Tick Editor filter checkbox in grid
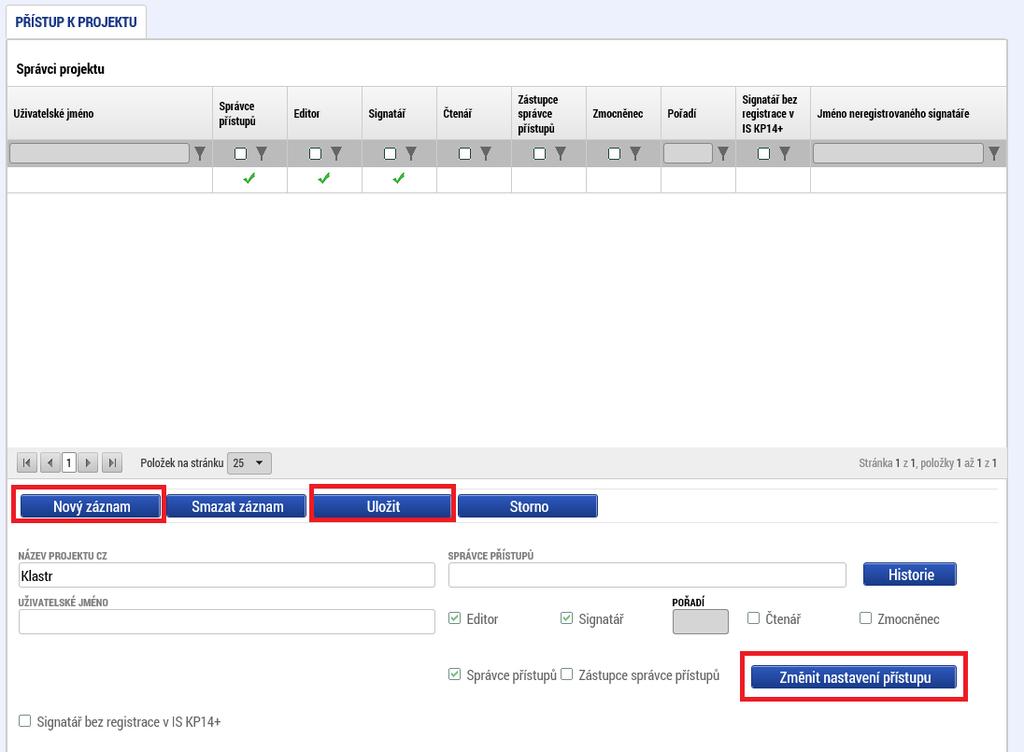The image size is (1024, 752). click(x=315, y=153)
